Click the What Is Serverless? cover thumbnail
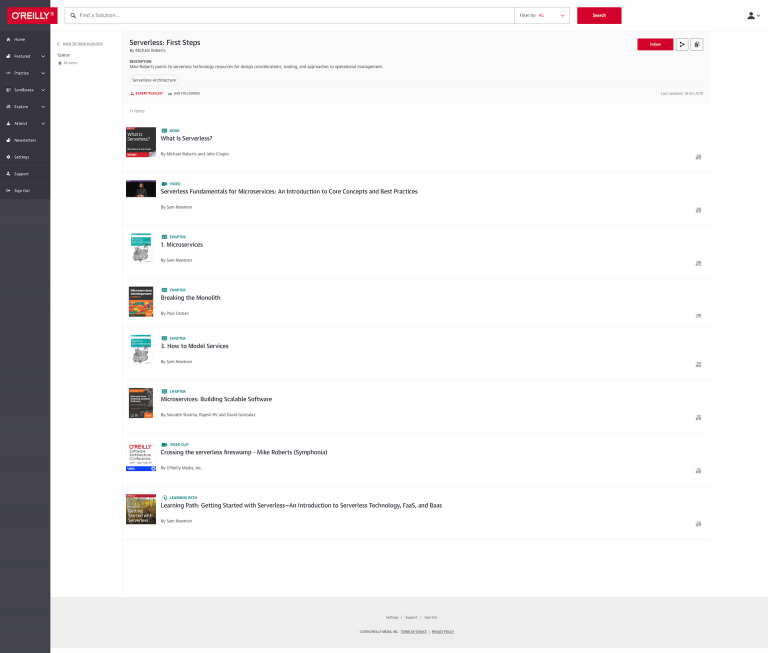The width and height of the screenshot is (768, 653). coord(141,142)
